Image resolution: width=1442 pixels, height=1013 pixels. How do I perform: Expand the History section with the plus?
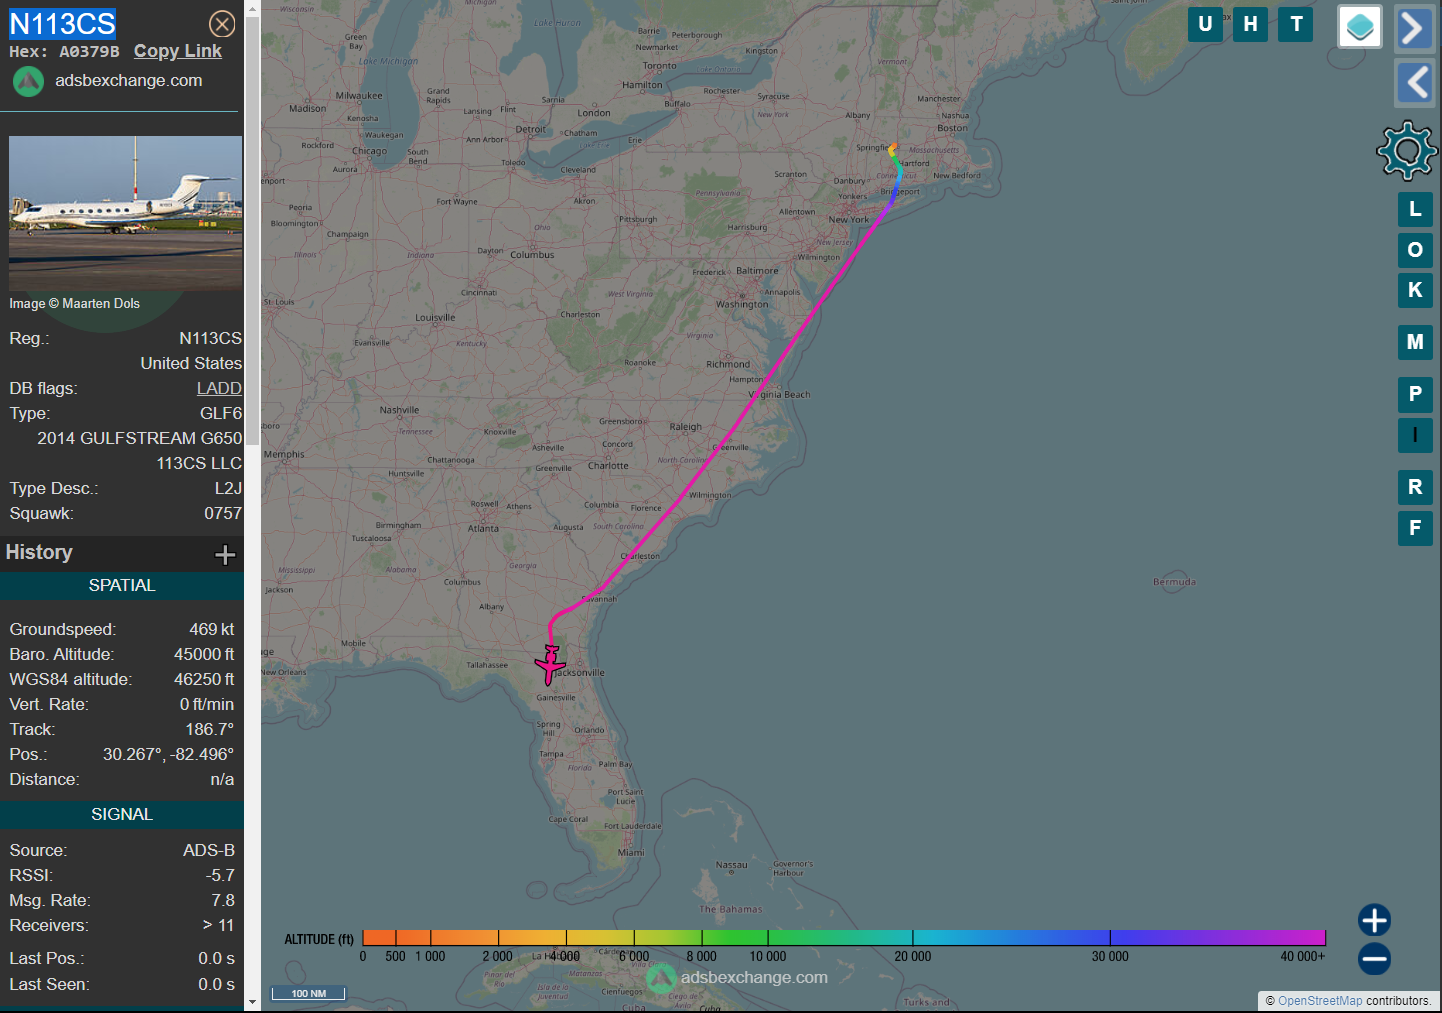(225, 554)
